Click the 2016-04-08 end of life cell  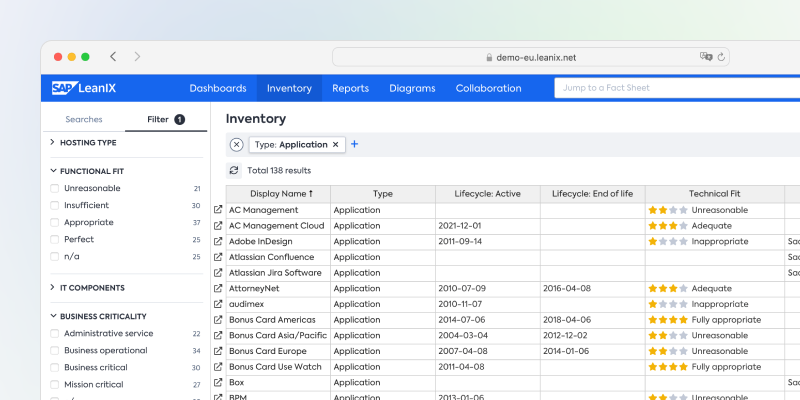(x=592, y=288)
